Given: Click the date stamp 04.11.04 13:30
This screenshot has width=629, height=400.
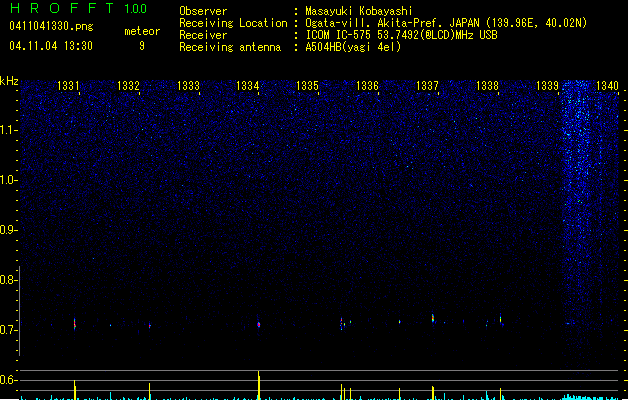Looking at the screenshot, I should 51,46.
